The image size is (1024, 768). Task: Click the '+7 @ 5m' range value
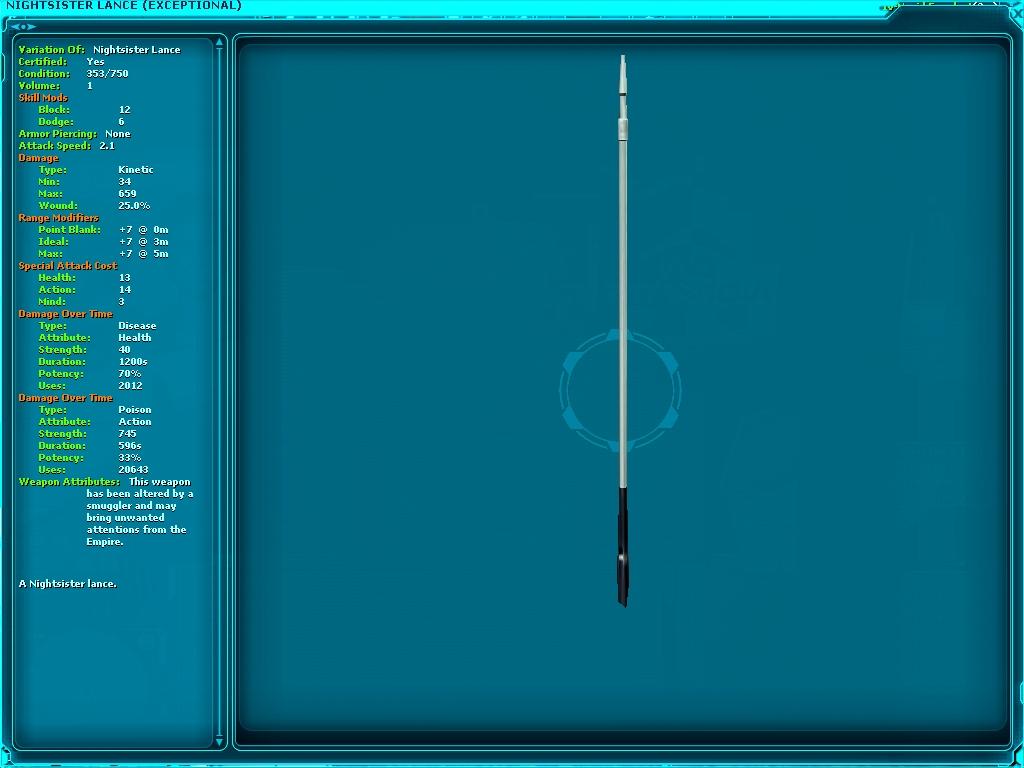pos(144,254)
